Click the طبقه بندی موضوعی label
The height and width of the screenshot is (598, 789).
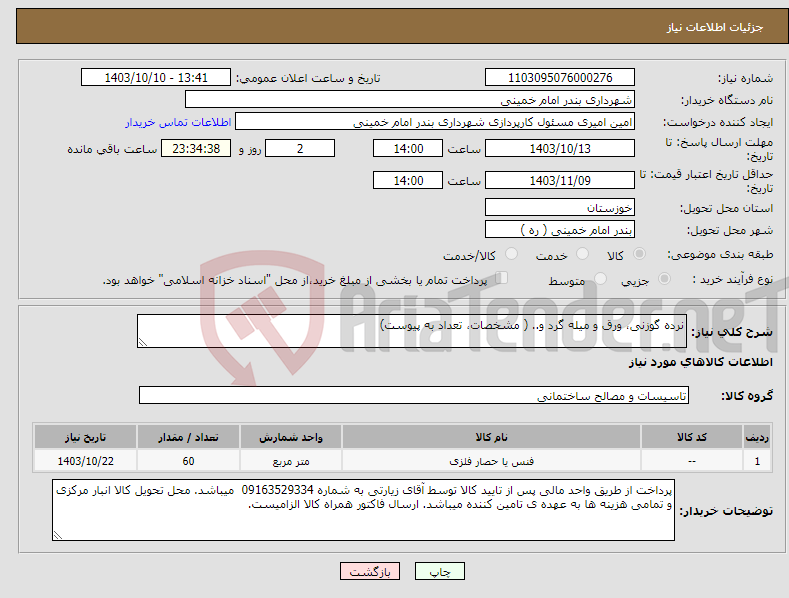[x=720, y=254]
